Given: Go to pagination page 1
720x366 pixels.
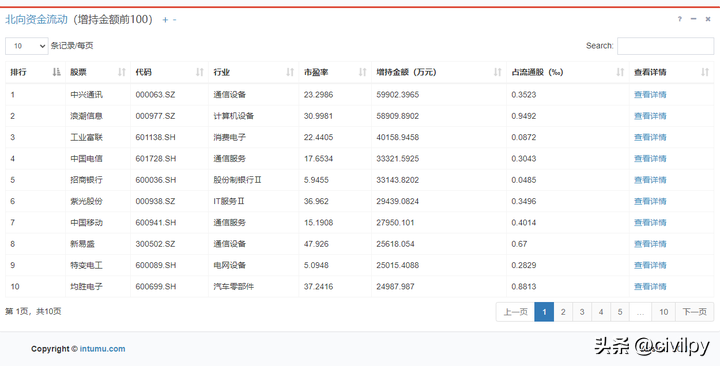Looking at the screenshot, I should coord(544,312).
